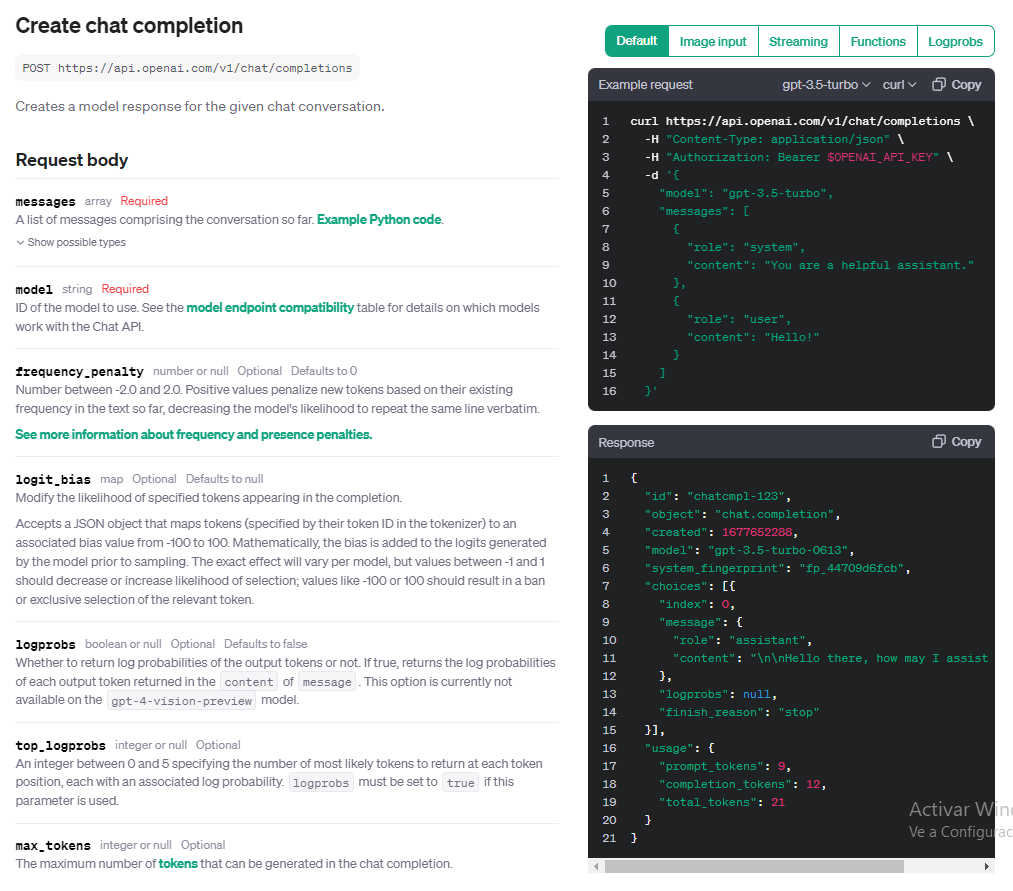Click the Request body section heading

point(72,160)
